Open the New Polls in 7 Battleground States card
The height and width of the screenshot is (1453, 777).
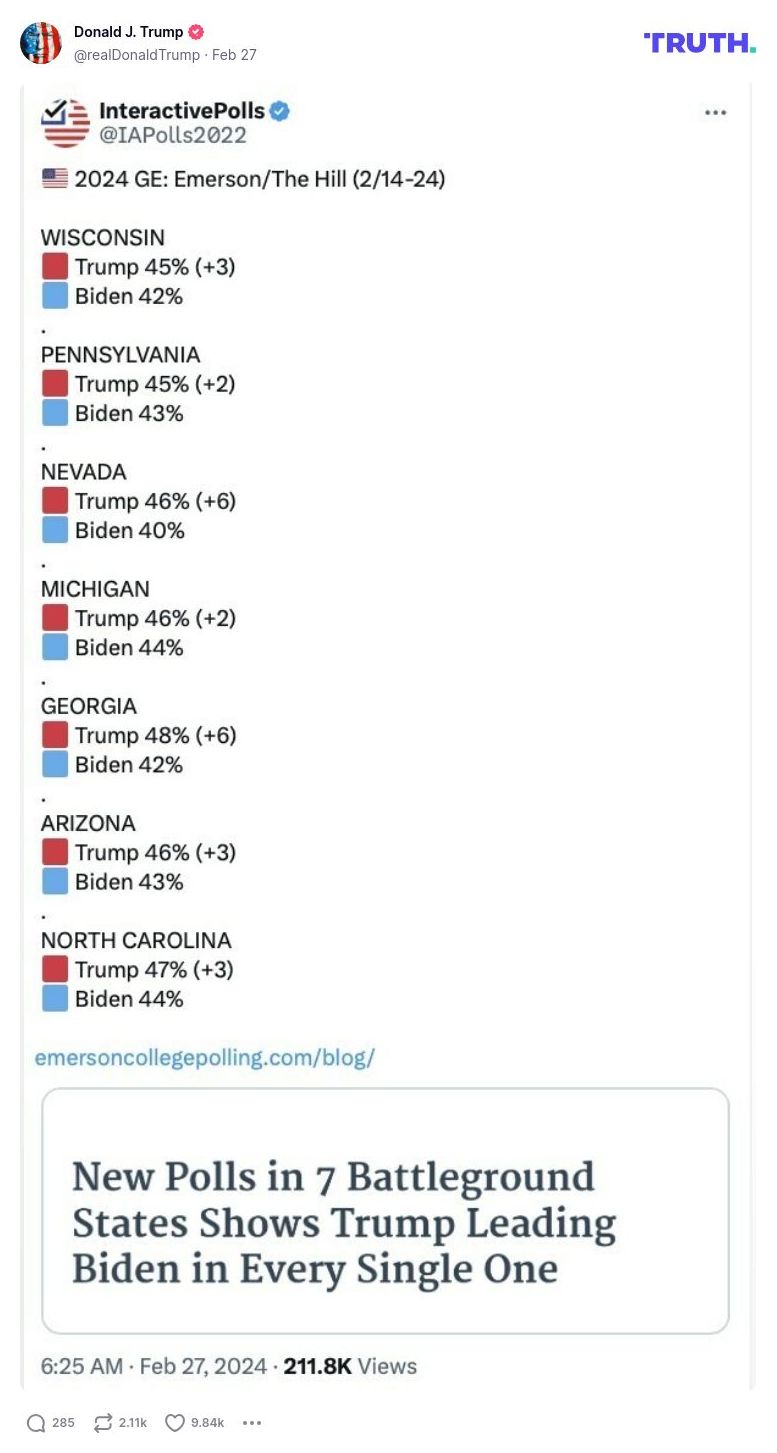click(x=385, y=1210)
